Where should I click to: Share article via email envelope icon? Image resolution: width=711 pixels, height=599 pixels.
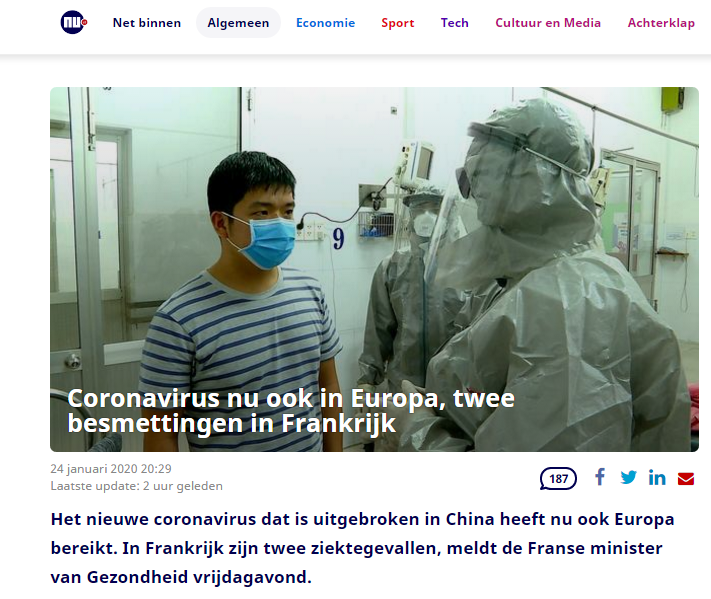click(686, 478)
